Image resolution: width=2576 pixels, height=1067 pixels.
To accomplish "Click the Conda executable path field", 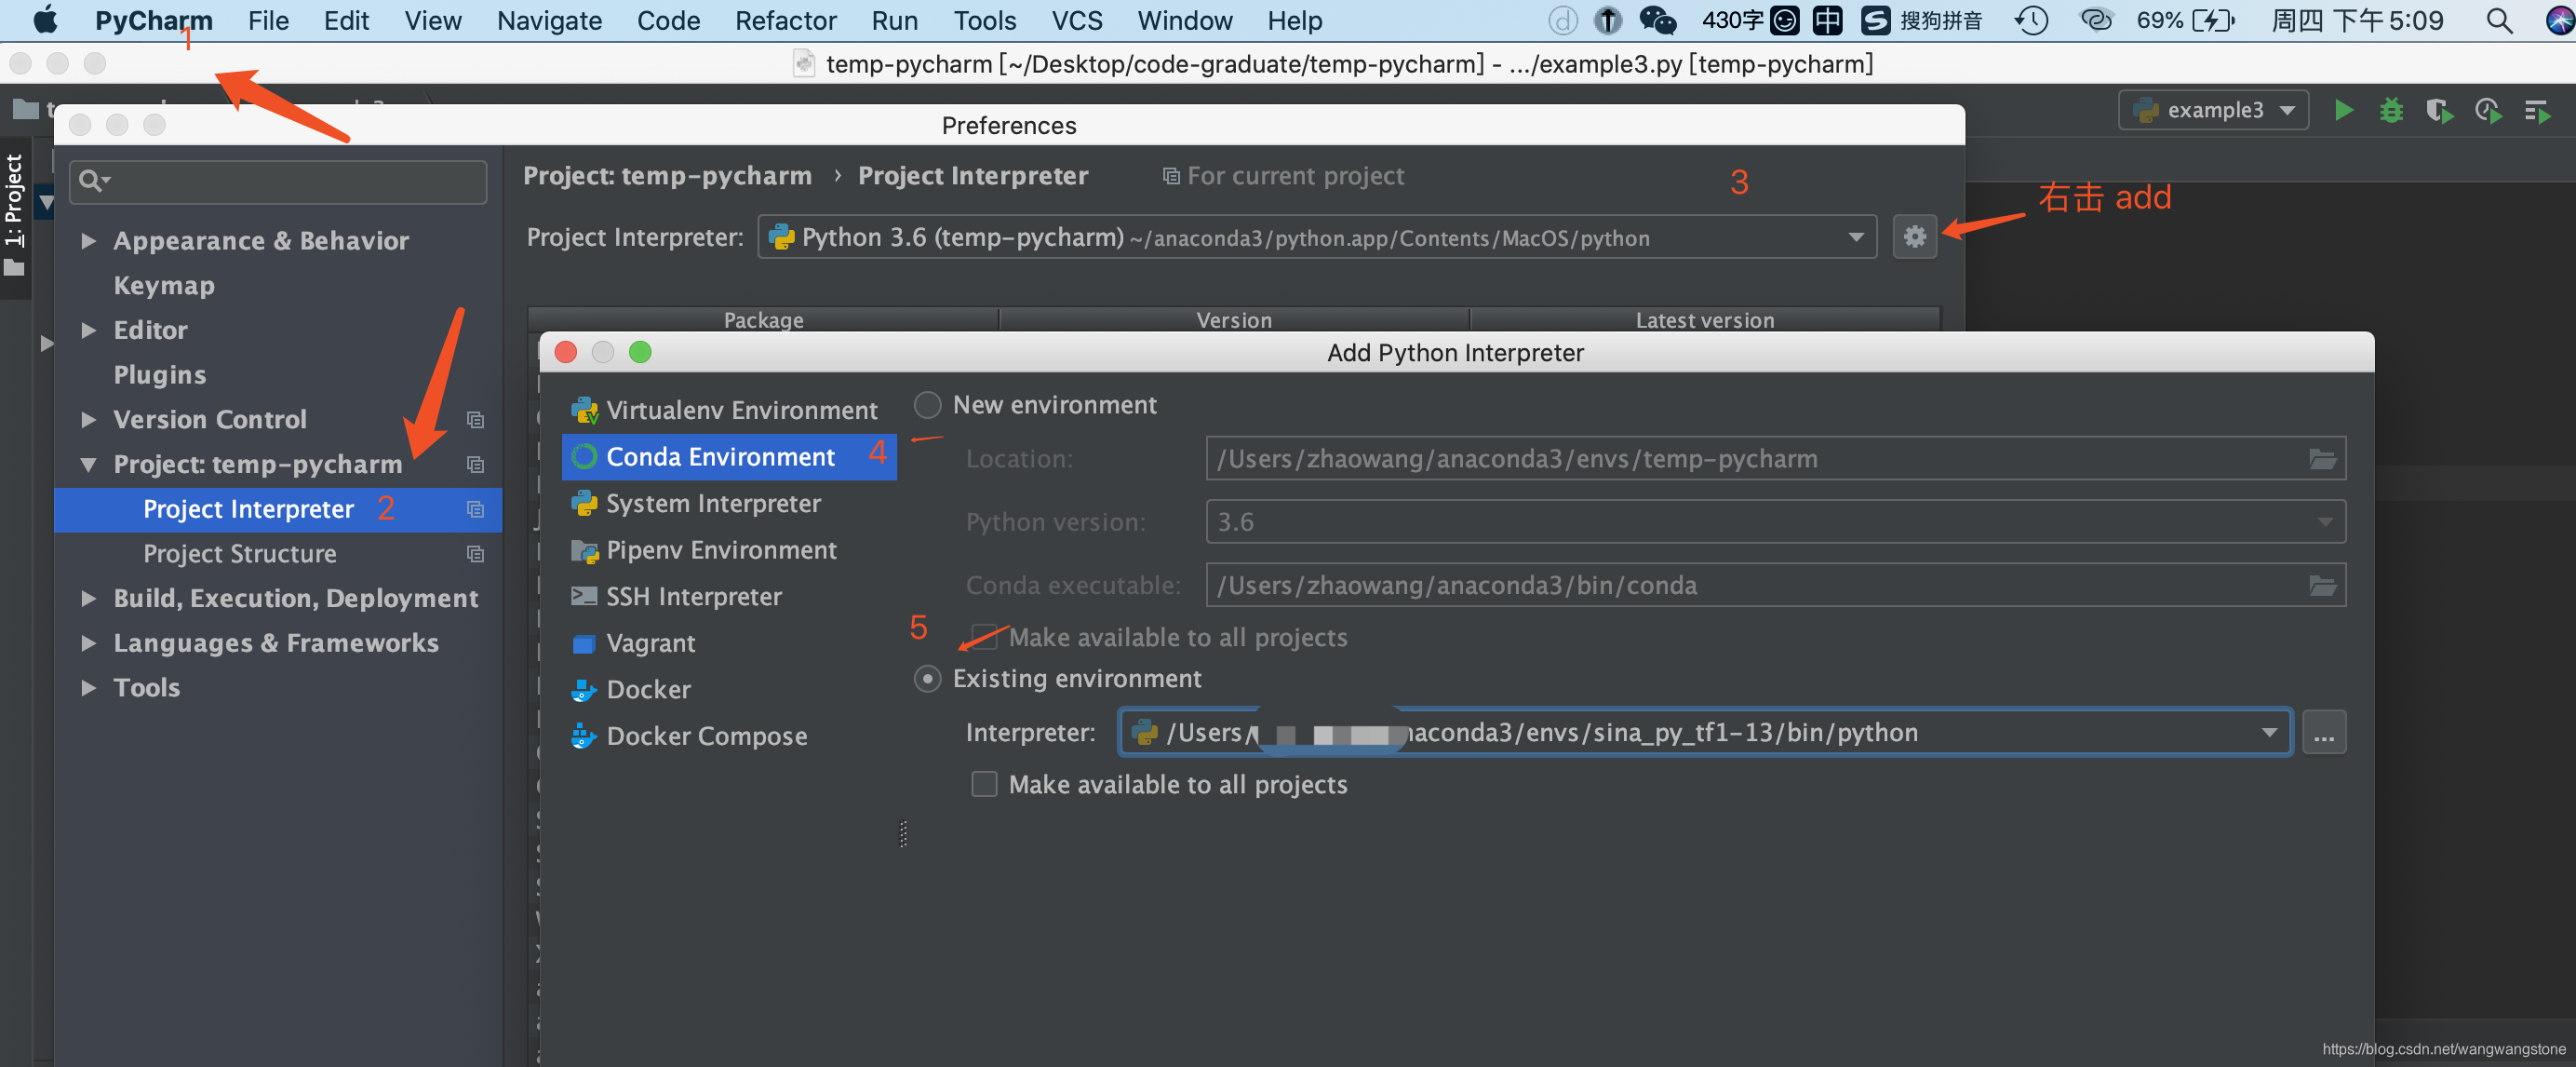I will click(1775, 585).
